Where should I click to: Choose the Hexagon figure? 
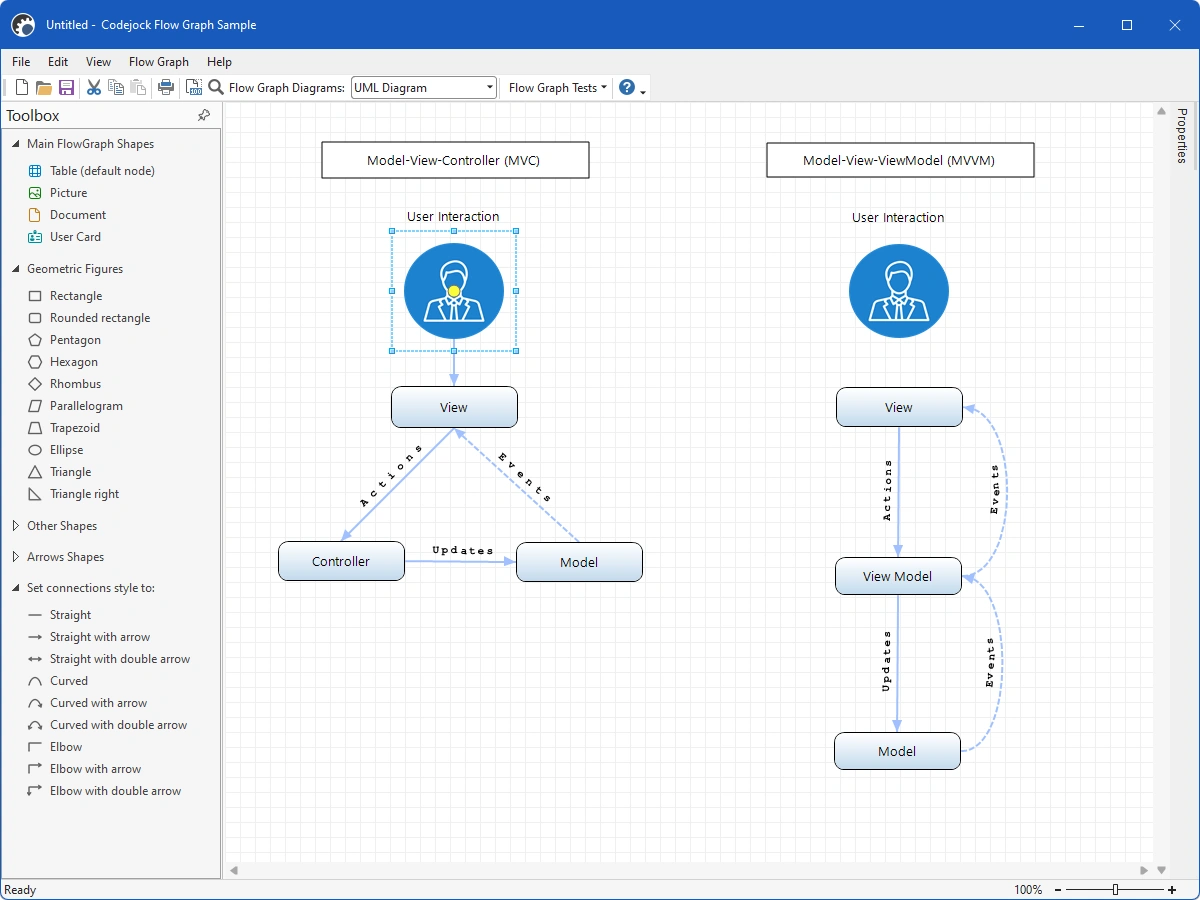click(74, 362)
